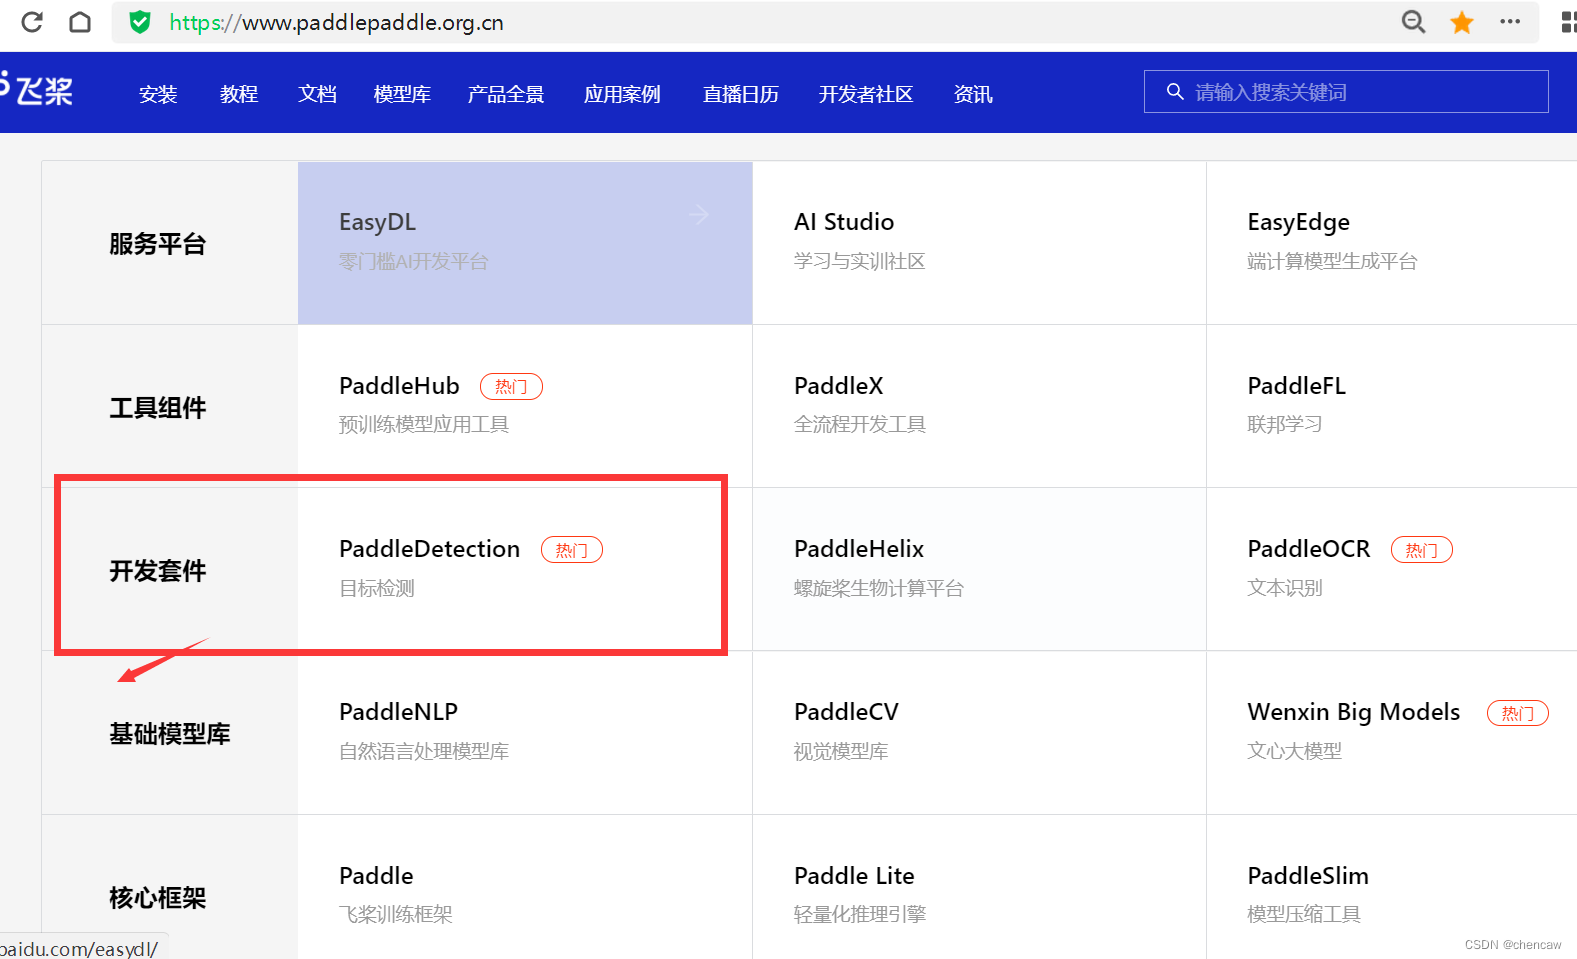This screenshot has width=1577, height=959.
Task: Click the green security shield icon
Action: point(140,22)
